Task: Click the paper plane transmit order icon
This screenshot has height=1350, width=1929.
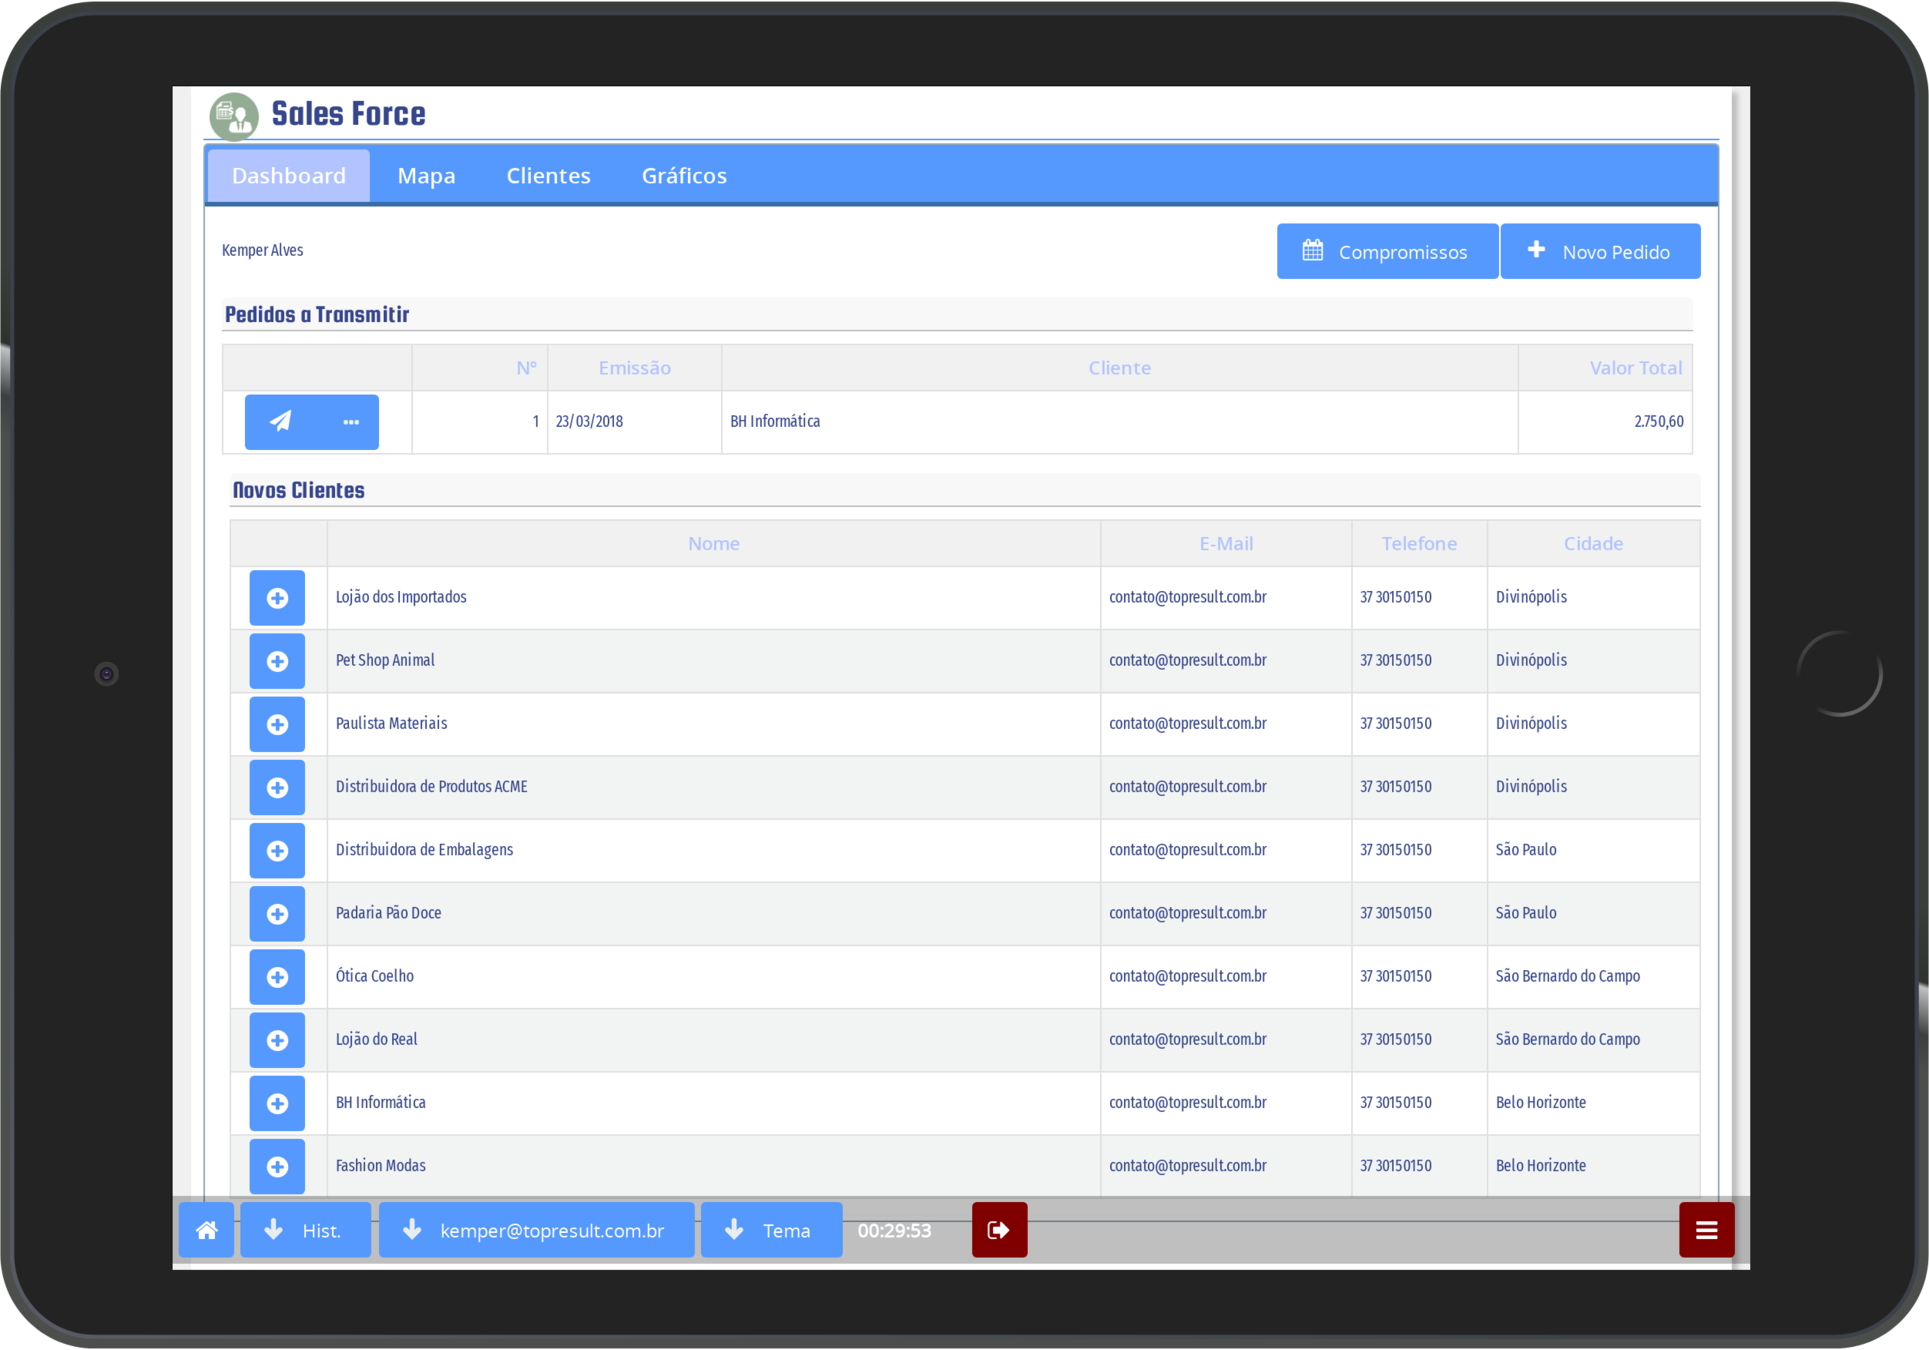Action: [x=281, y=422]
